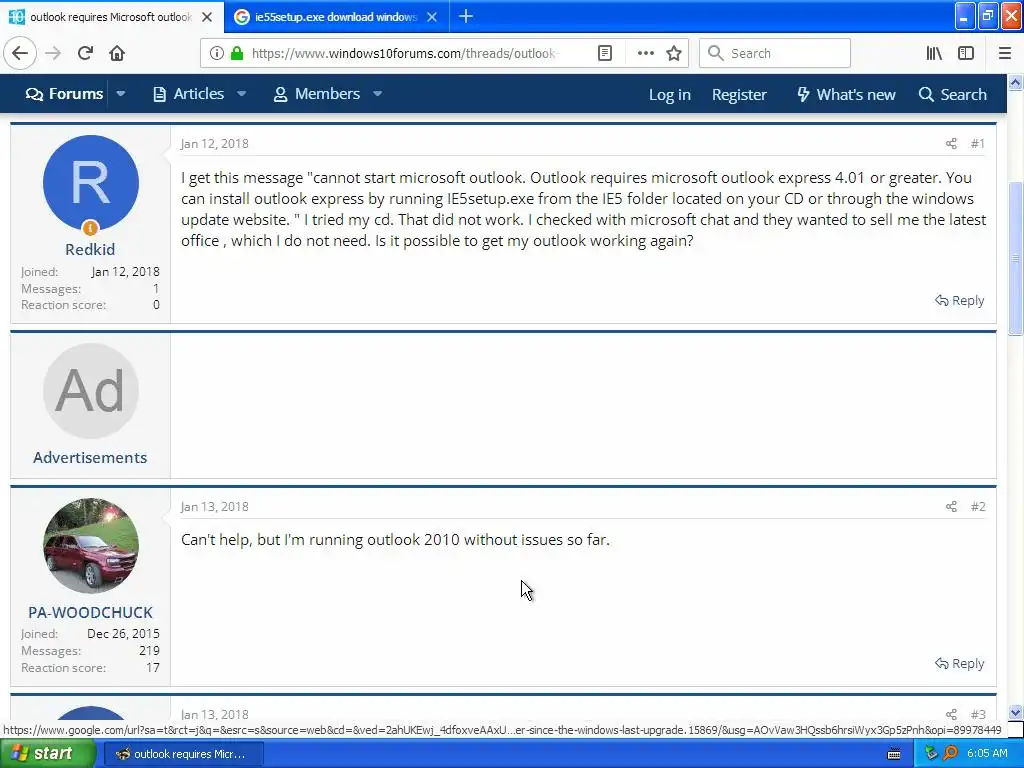Screen dimensions: 1024x768
Task: Click the browser search input field
Action: (775, 53)
